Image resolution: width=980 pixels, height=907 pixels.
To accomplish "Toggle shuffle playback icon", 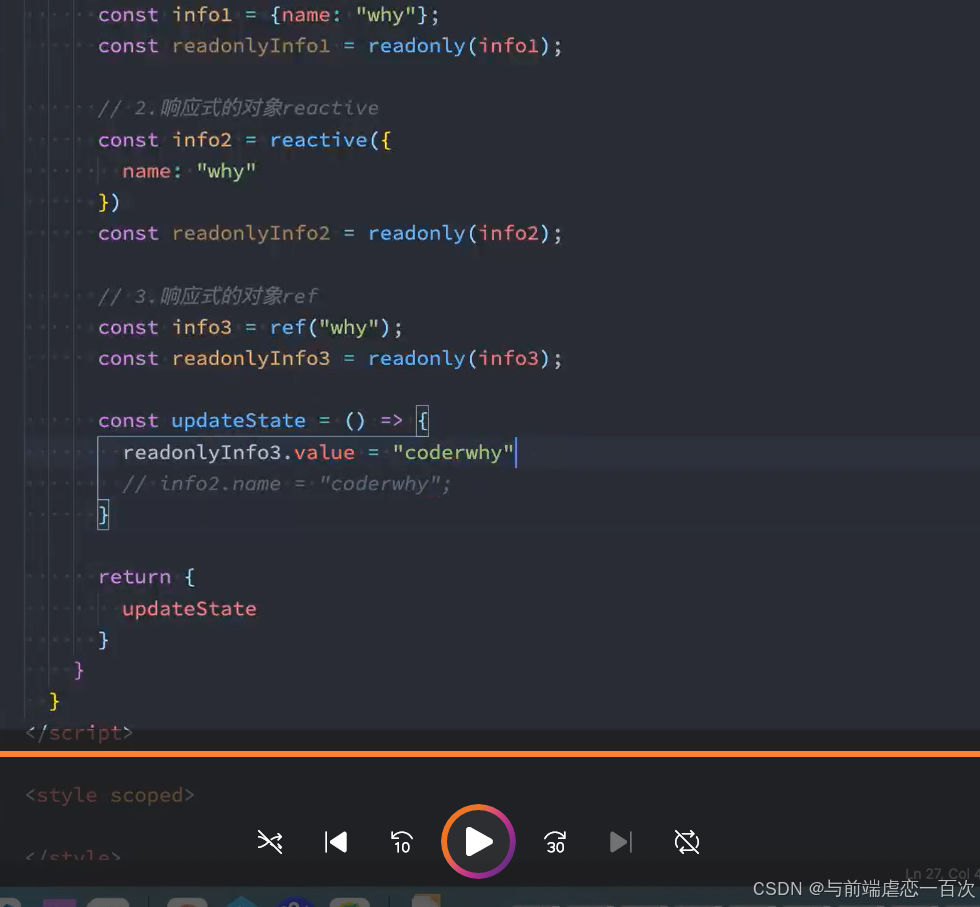I will [x=270, y=841].
